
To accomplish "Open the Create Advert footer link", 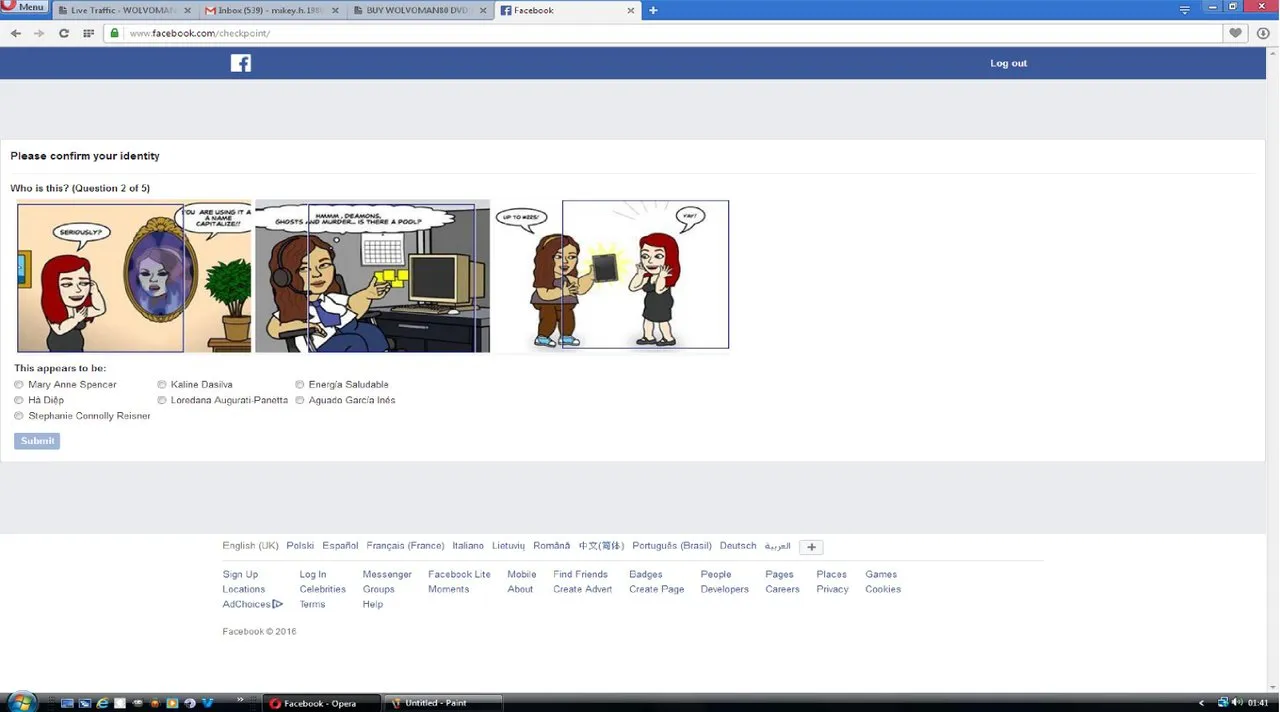I will pos(582,590).
